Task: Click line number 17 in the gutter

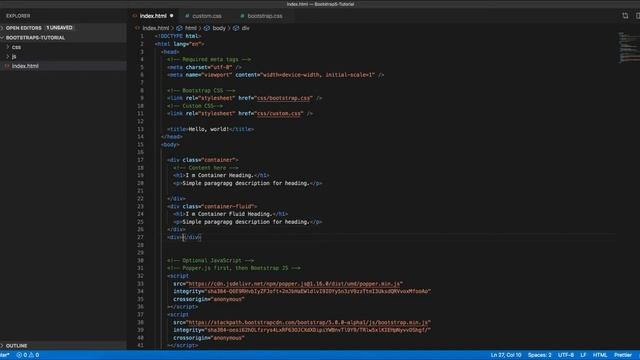Action: click(140, 160)
